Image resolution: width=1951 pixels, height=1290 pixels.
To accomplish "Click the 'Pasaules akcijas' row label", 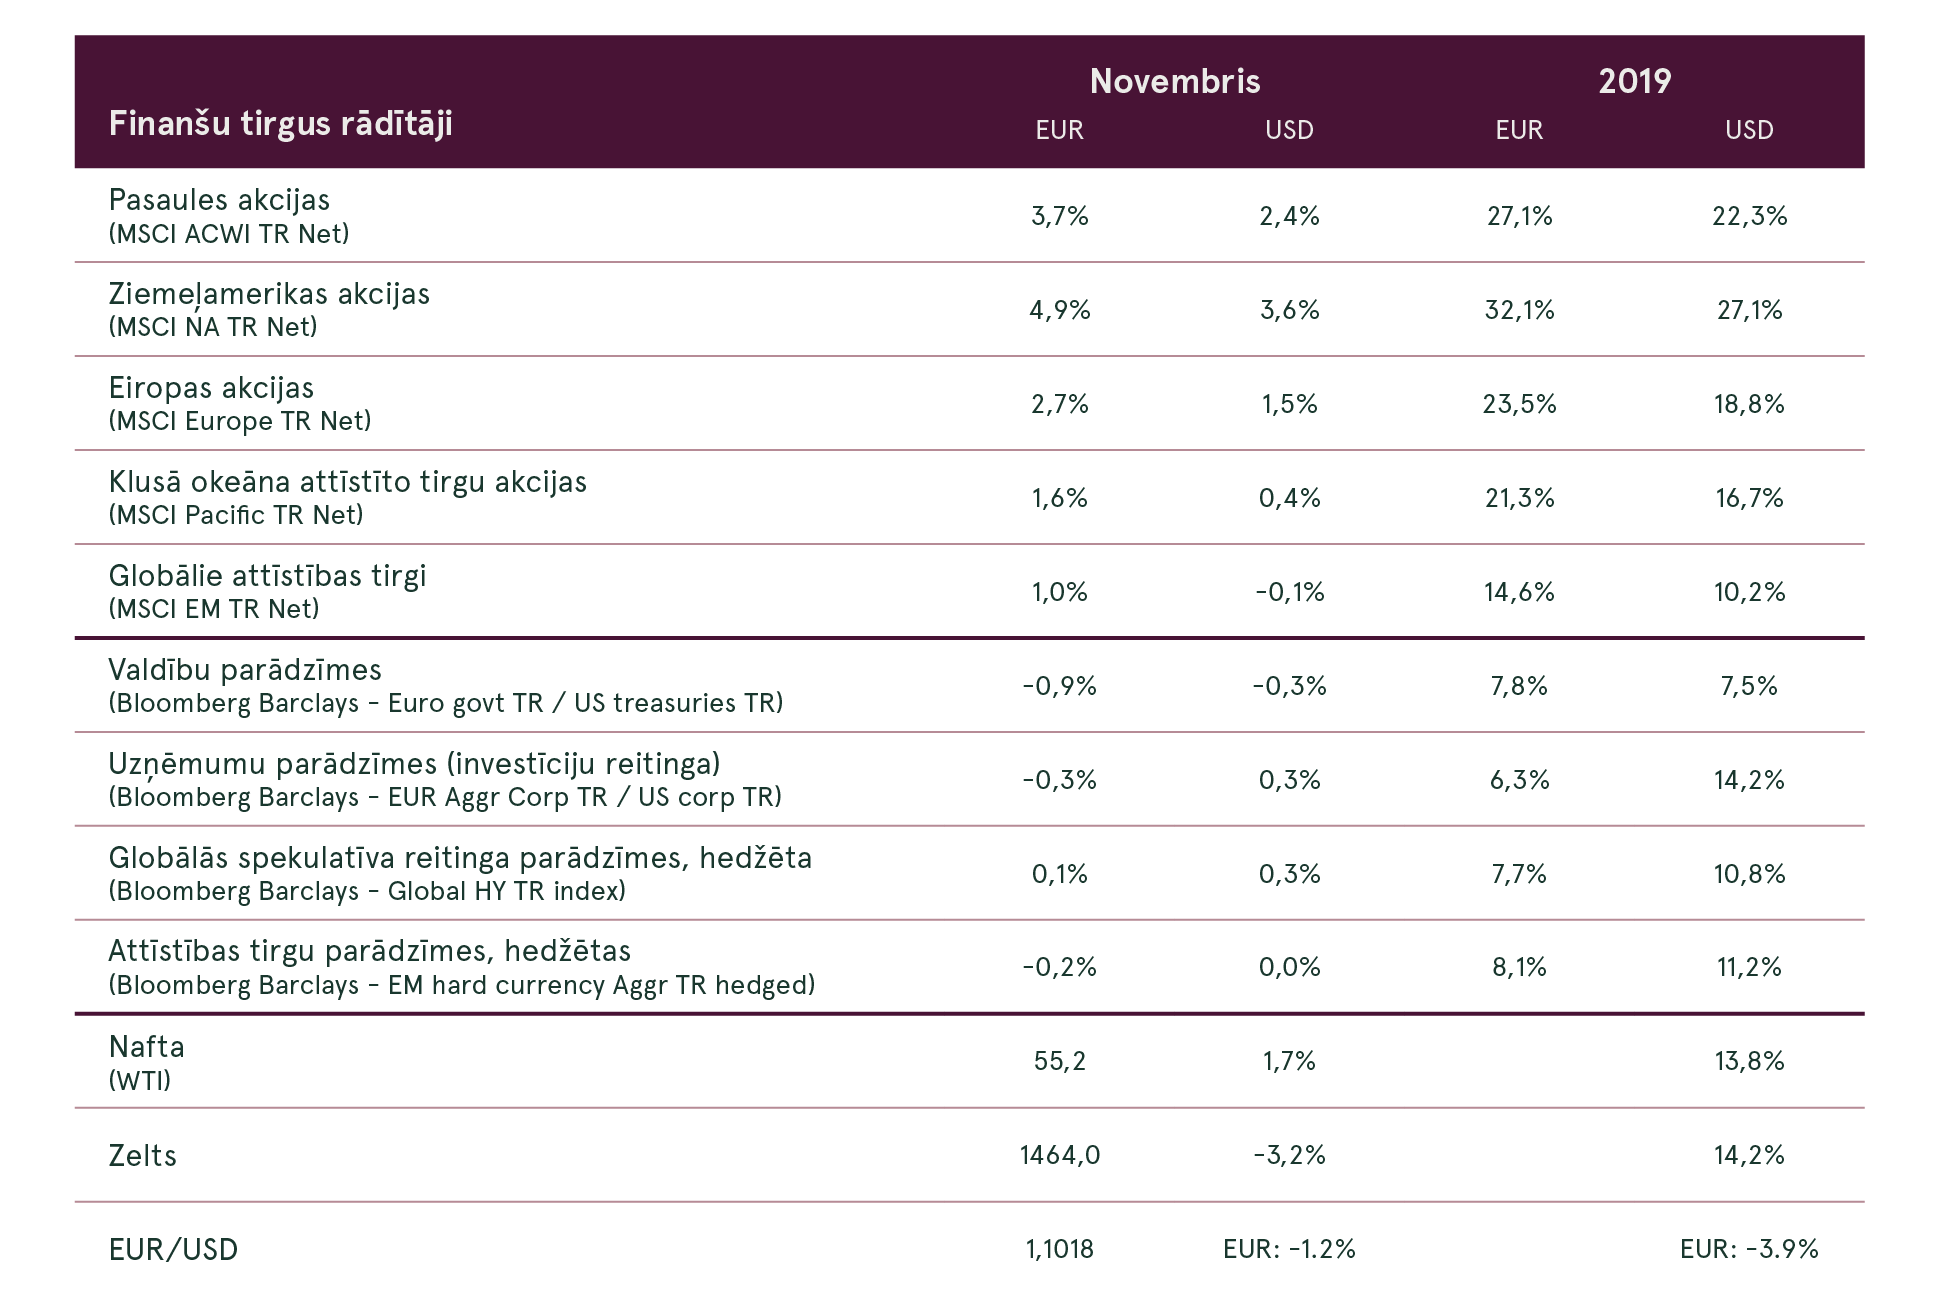I will tap(219, 200).
